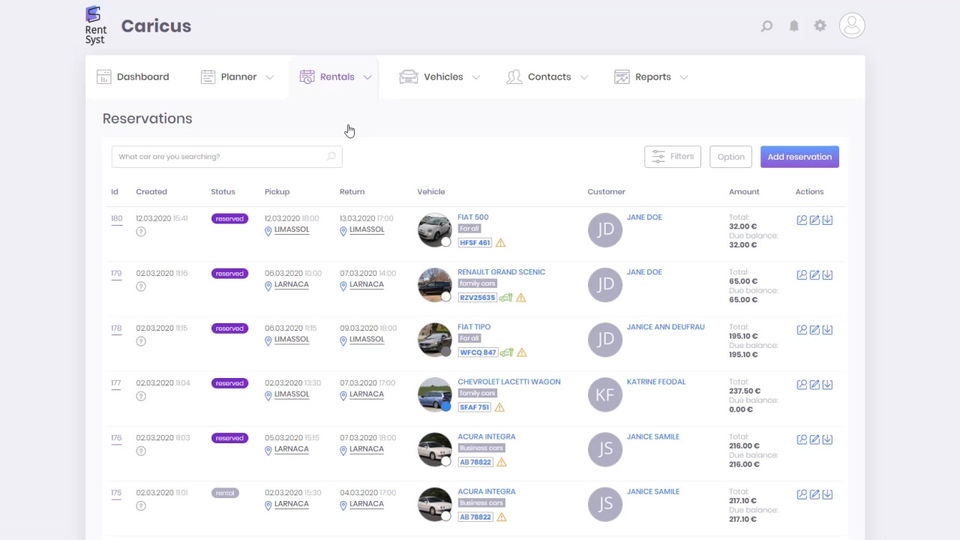The width and height of the screenshot is (960, 540).
Task: Click 'reserved' status badge on row 179
Action: click(230, 274)
